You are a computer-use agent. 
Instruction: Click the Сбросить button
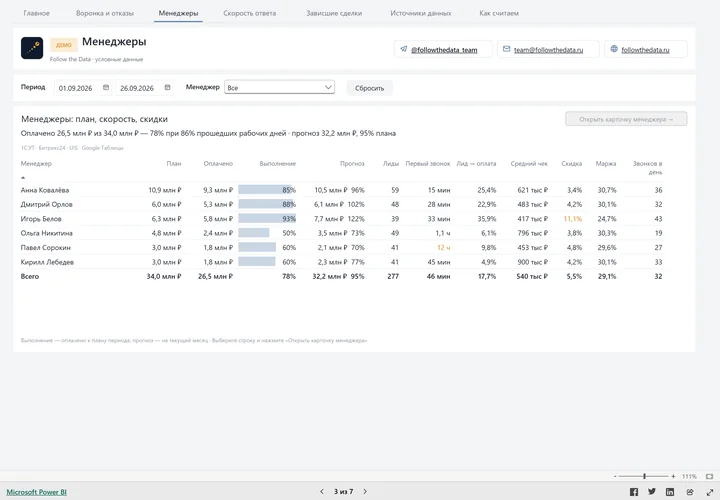[x=369, y=88]
